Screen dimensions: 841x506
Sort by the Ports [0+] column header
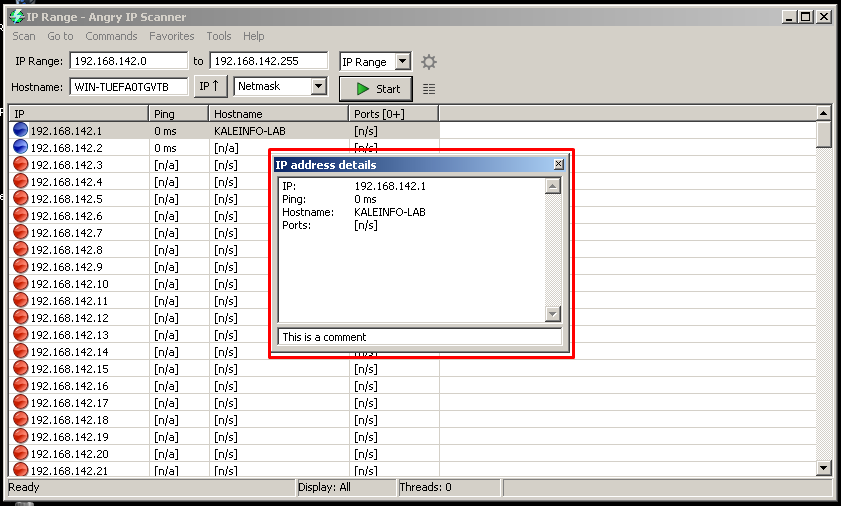click(x=394, y=114)
